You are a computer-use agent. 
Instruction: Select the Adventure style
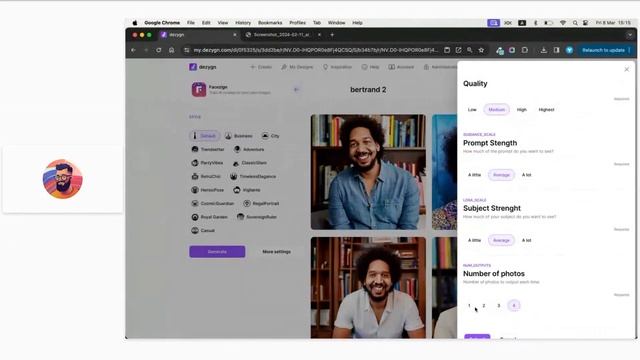pos(249,149)
